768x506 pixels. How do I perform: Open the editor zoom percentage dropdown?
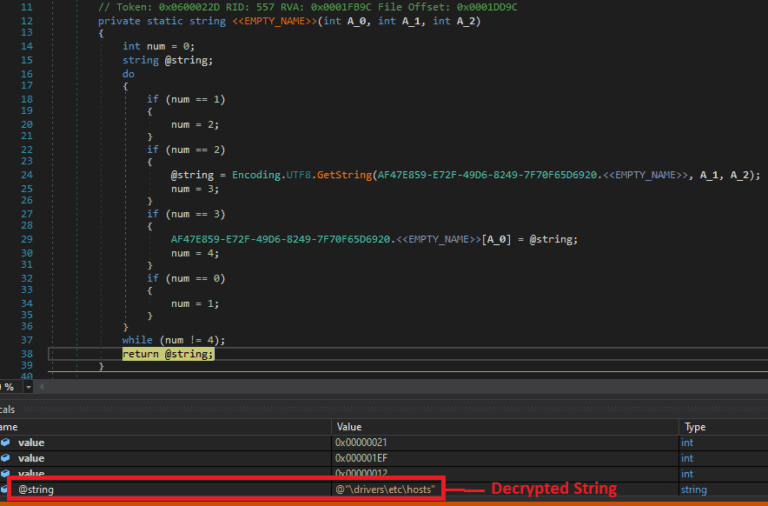coord(28,387)
